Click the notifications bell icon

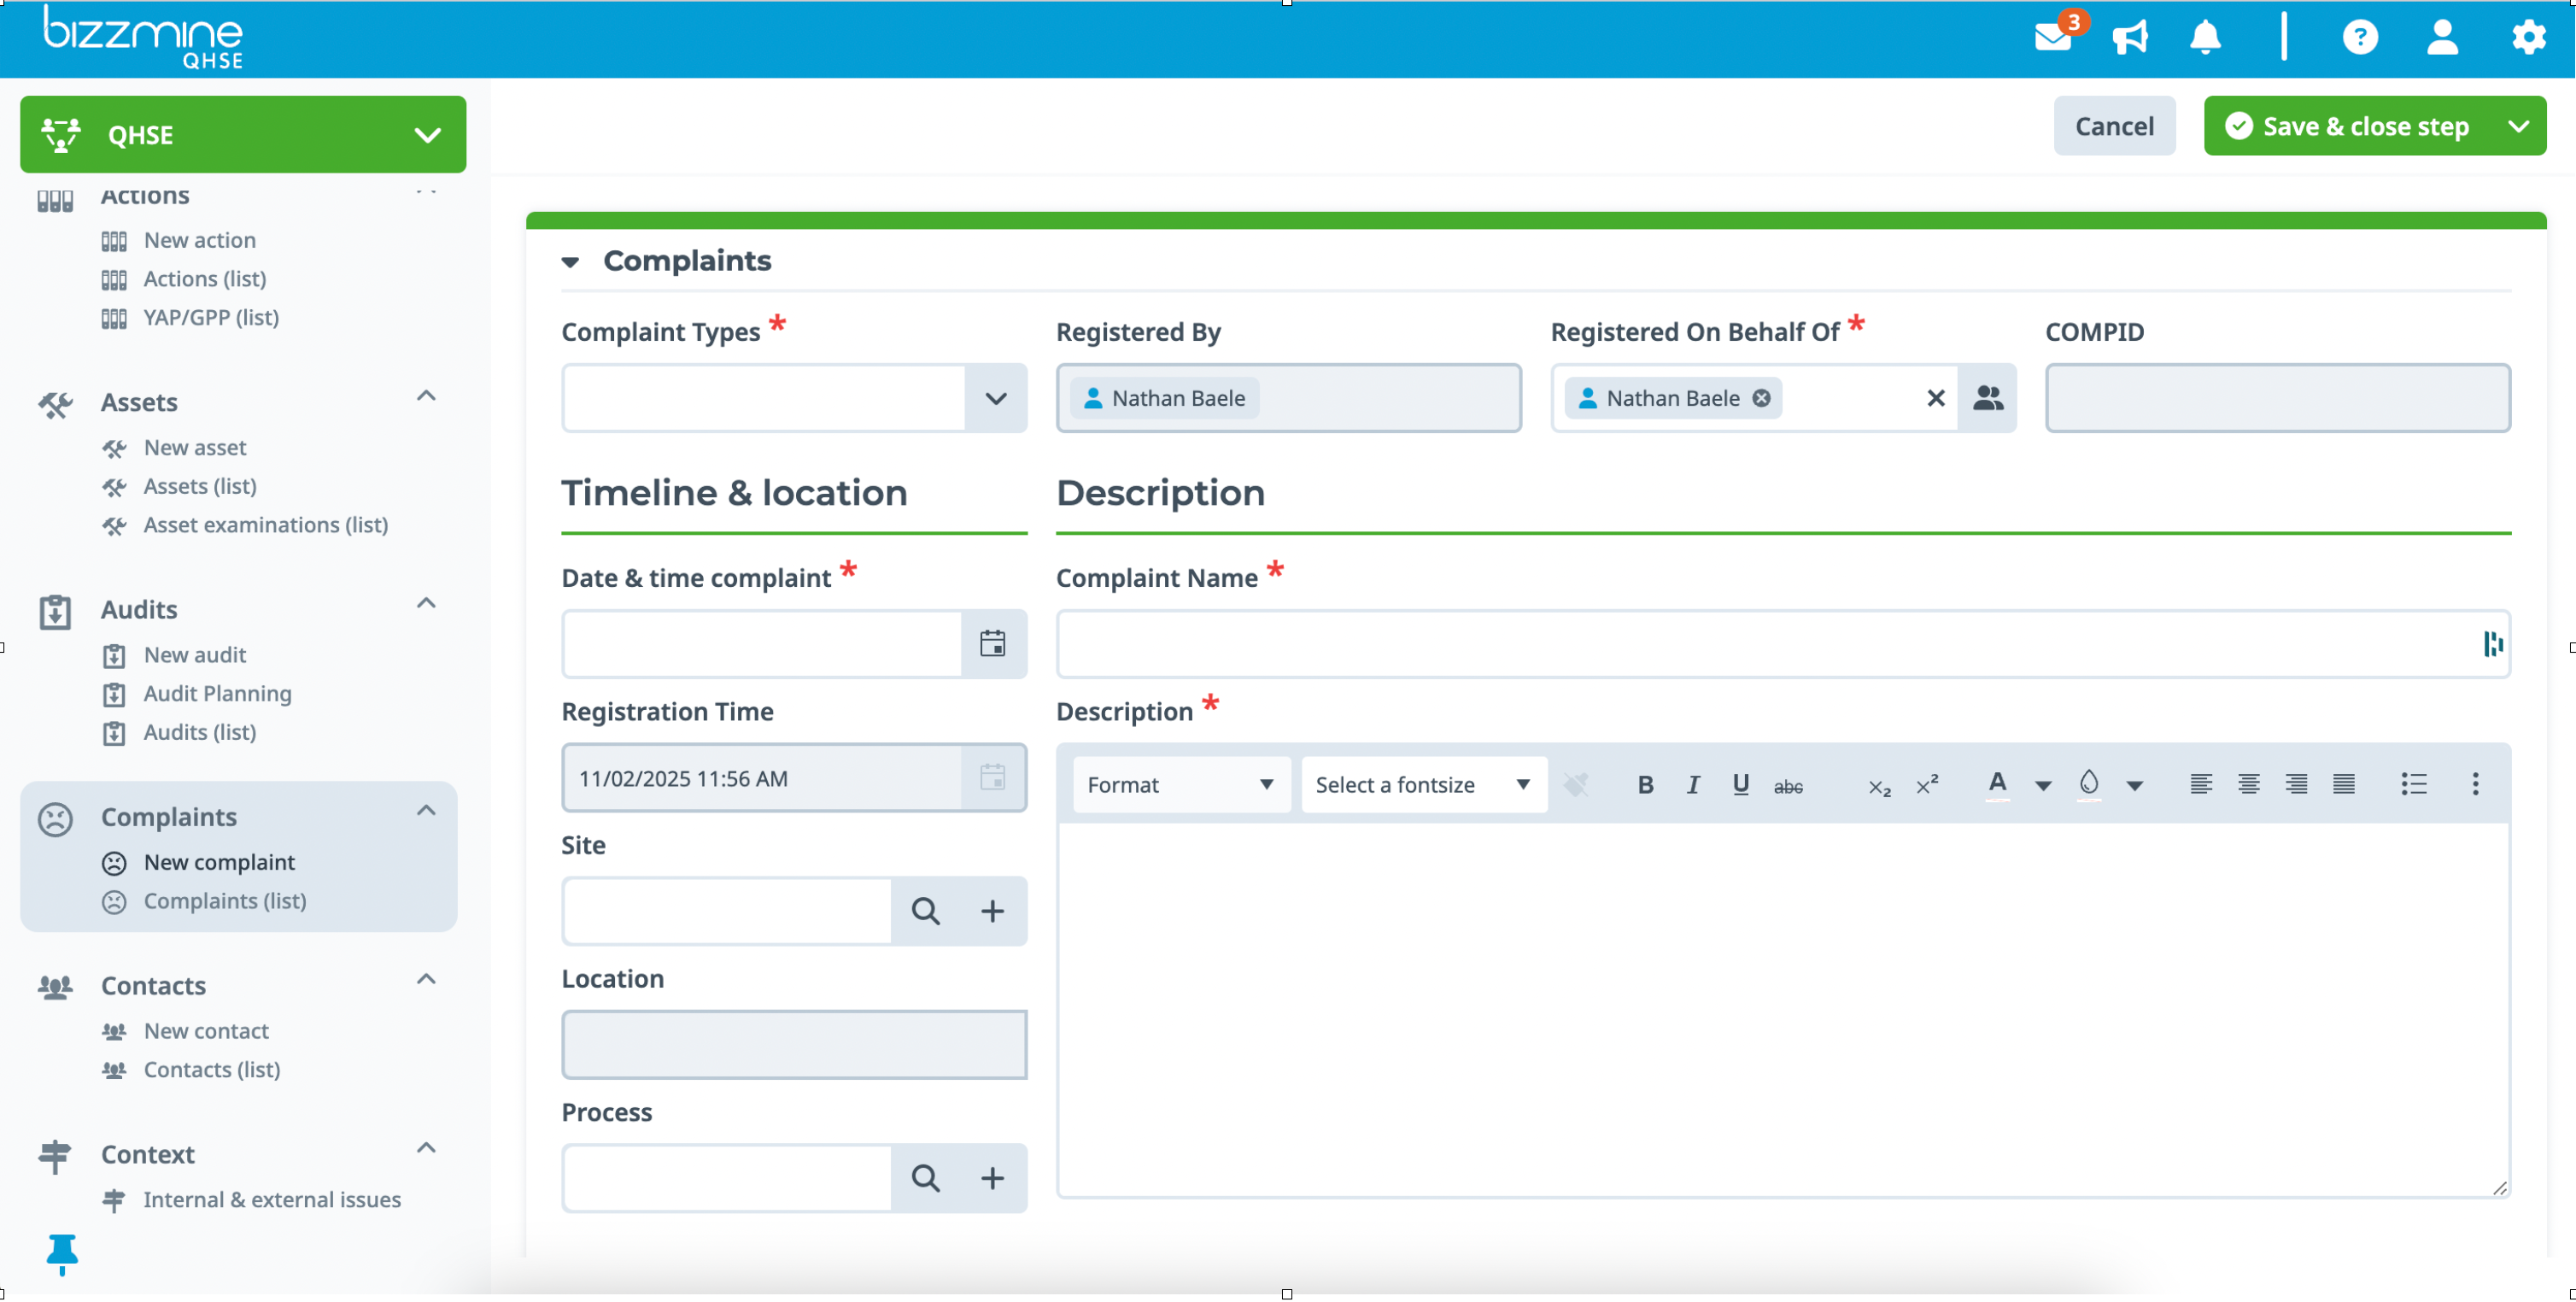[x=2206, y=38]
